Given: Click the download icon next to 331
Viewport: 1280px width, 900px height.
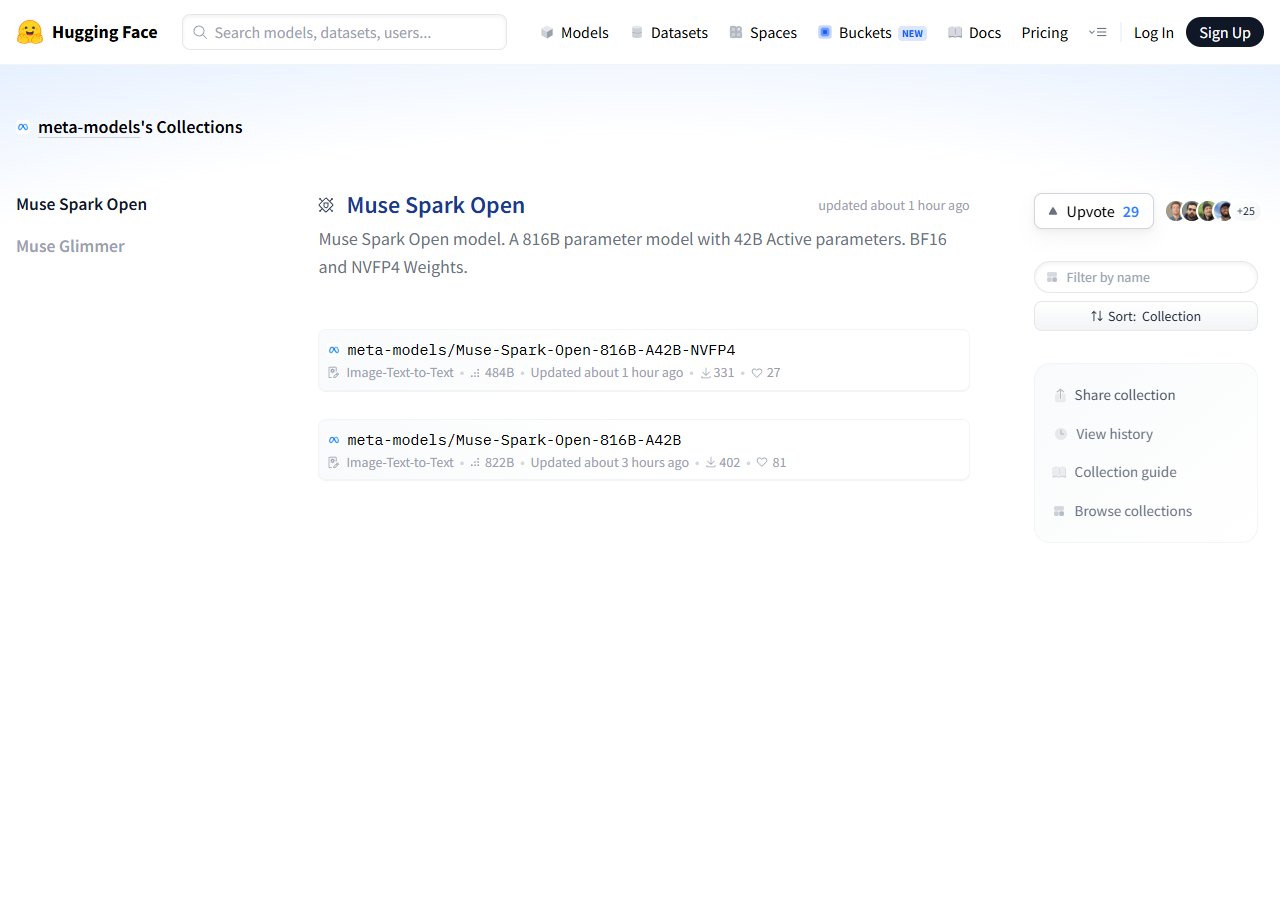Looking at the screenshot, I should pos(705,373).
